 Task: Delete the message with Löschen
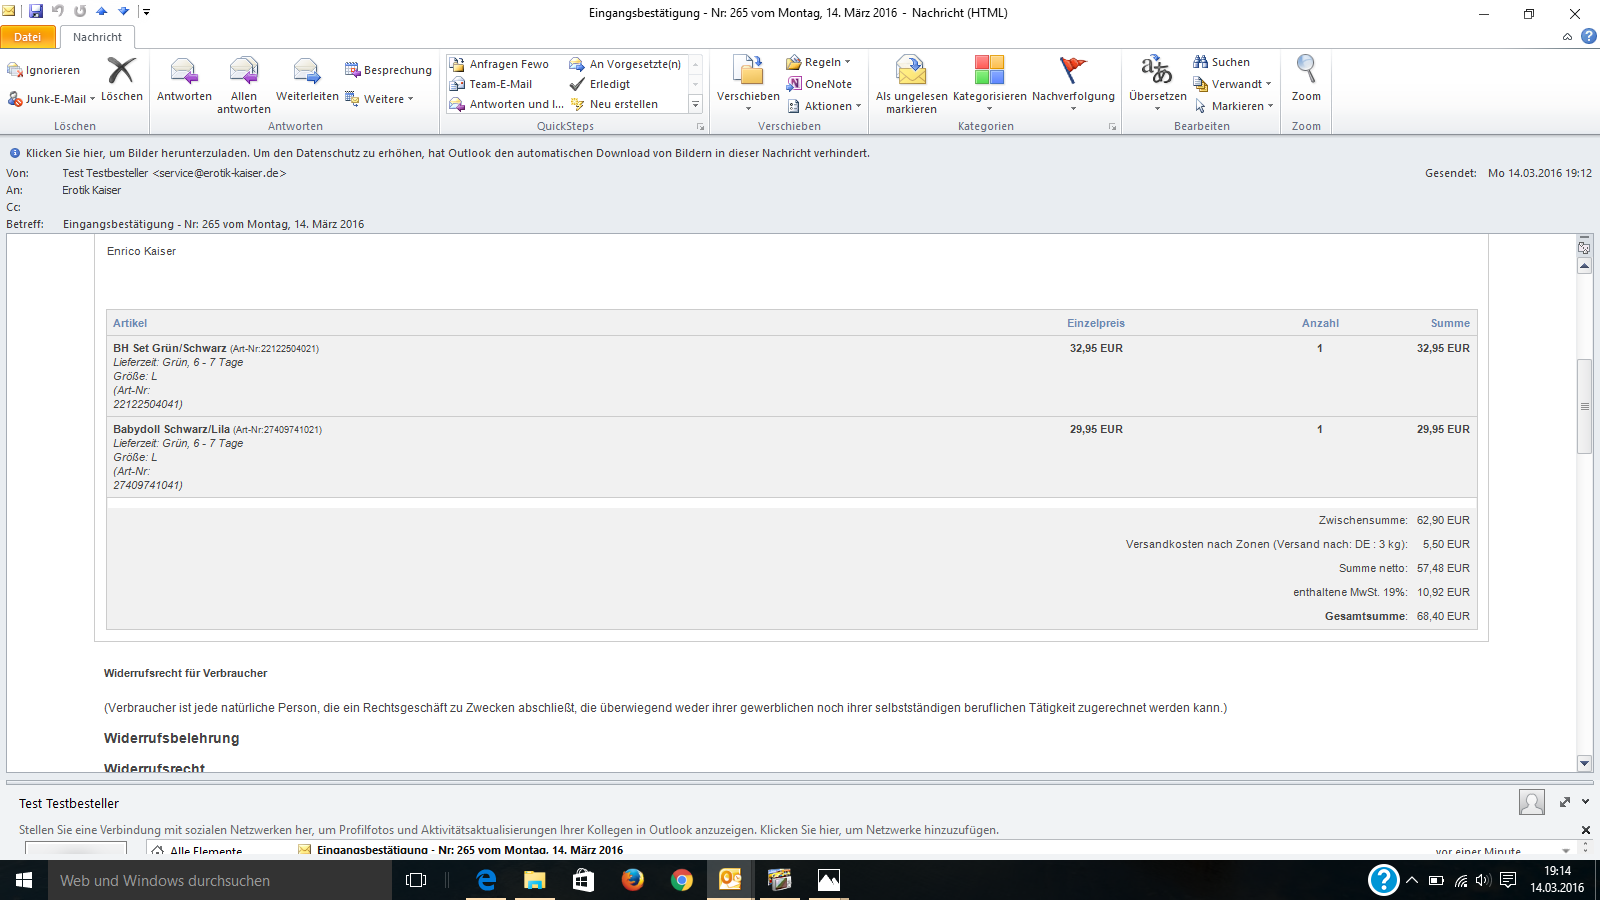click(121, 72)
